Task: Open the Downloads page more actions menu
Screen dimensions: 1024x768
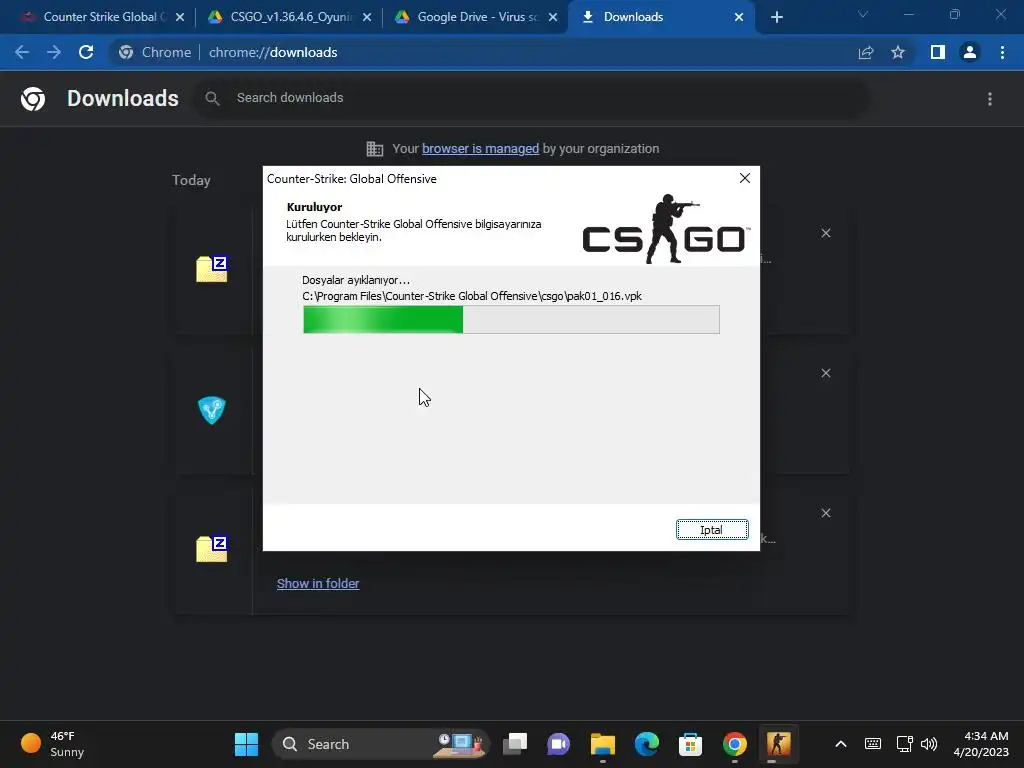Action: tap(989, 99)
